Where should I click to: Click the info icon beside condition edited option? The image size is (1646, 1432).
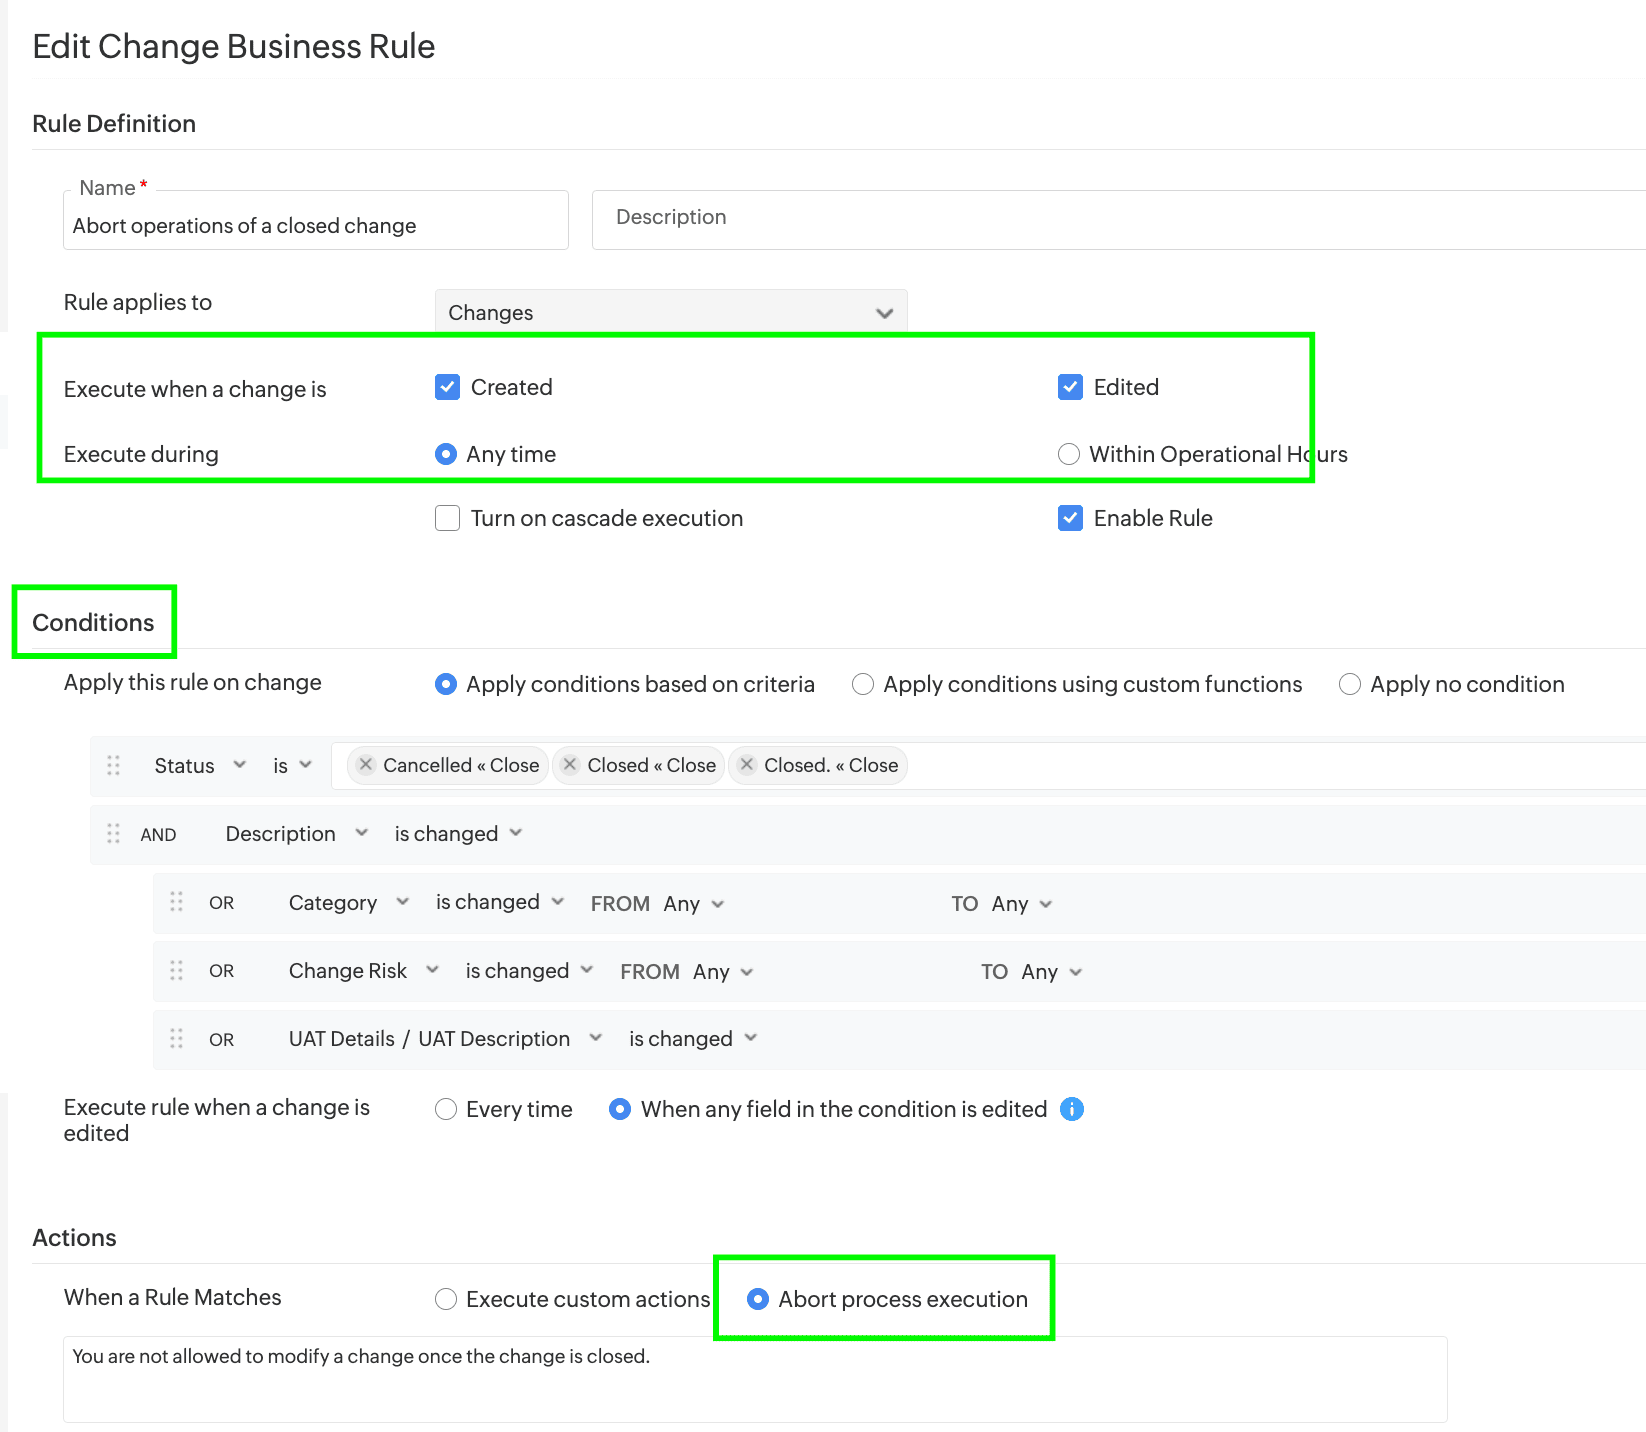click(1071, 1109)
